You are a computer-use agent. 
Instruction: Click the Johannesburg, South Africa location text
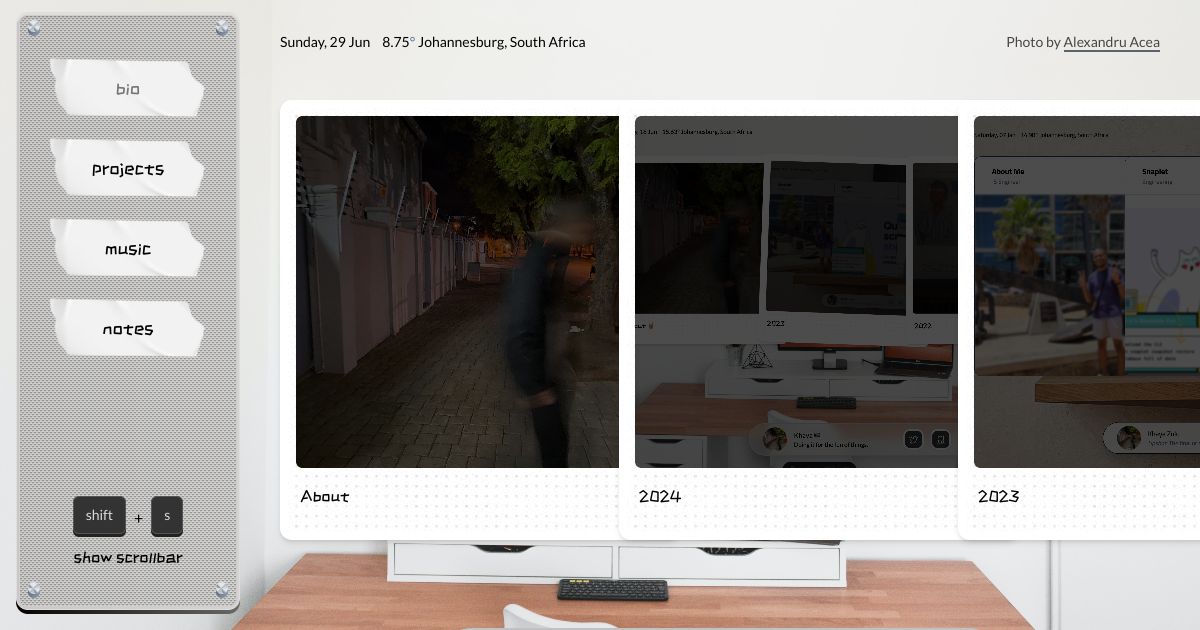tap(502, 42)
